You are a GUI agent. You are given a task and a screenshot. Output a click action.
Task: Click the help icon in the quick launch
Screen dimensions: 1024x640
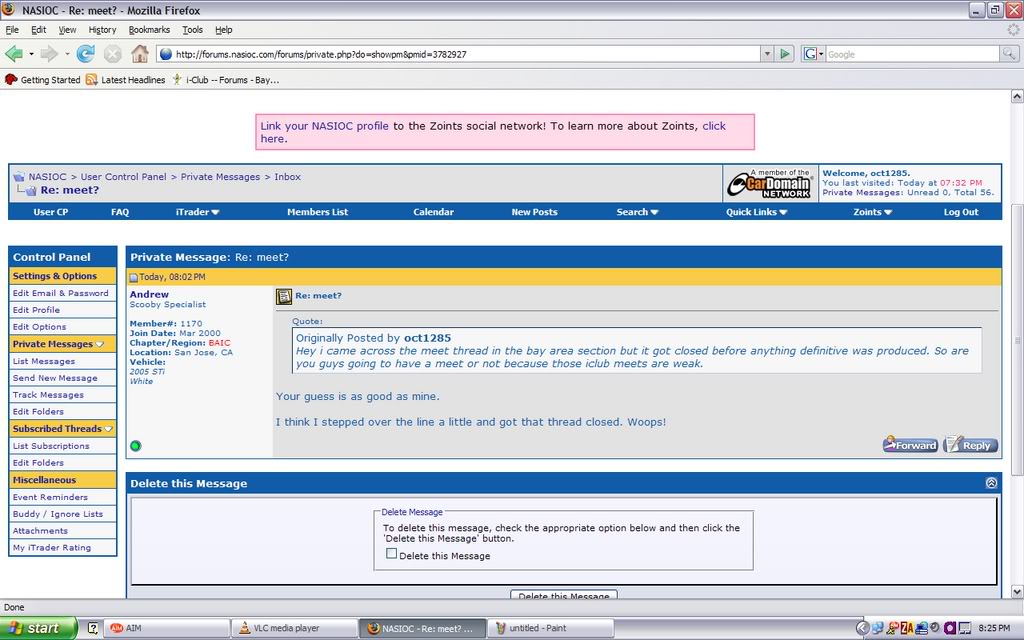tap(93, 628)
